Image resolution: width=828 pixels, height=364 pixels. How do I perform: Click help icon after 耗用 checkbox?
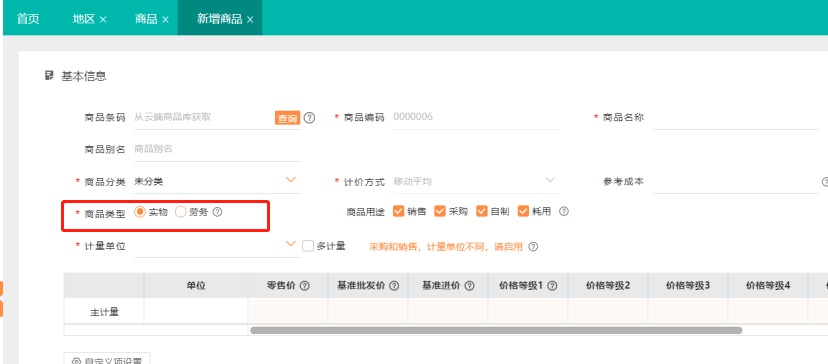point(563,211)
